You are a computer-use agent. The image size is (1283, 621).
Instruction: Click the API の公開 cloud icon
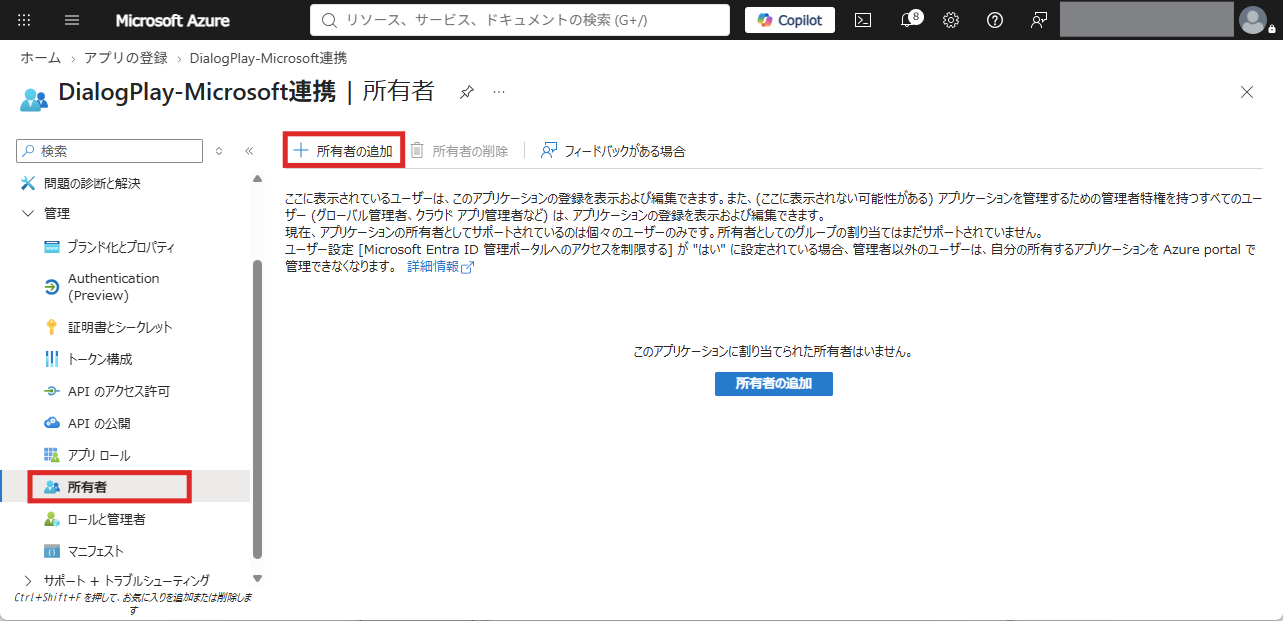pyautogui.click(x=52, y=423)
